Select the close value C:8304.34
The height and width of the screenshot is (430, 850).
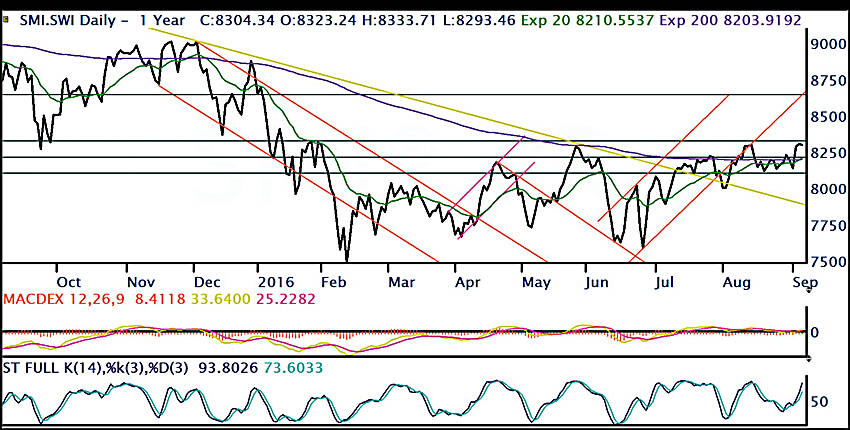[x=239, y=21]
